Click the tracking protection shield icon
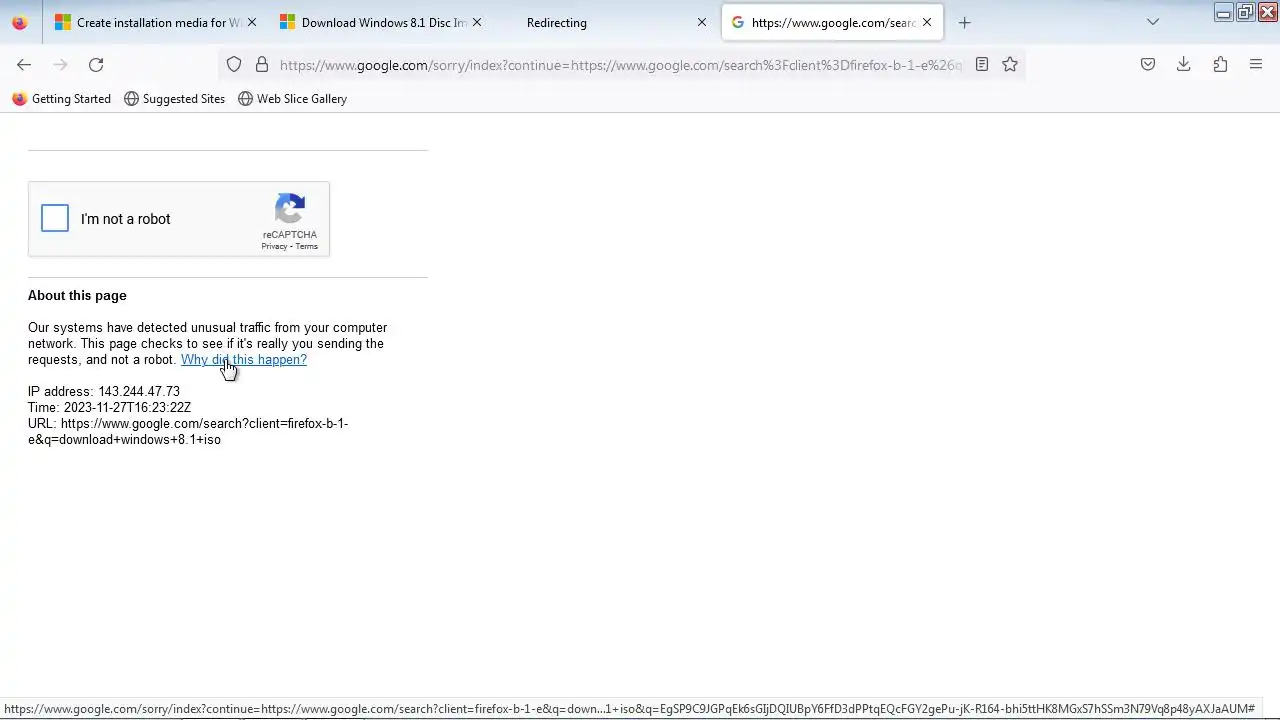Image resolution: width=1280 pixels, height=720 pixels. tap(234, 64)
